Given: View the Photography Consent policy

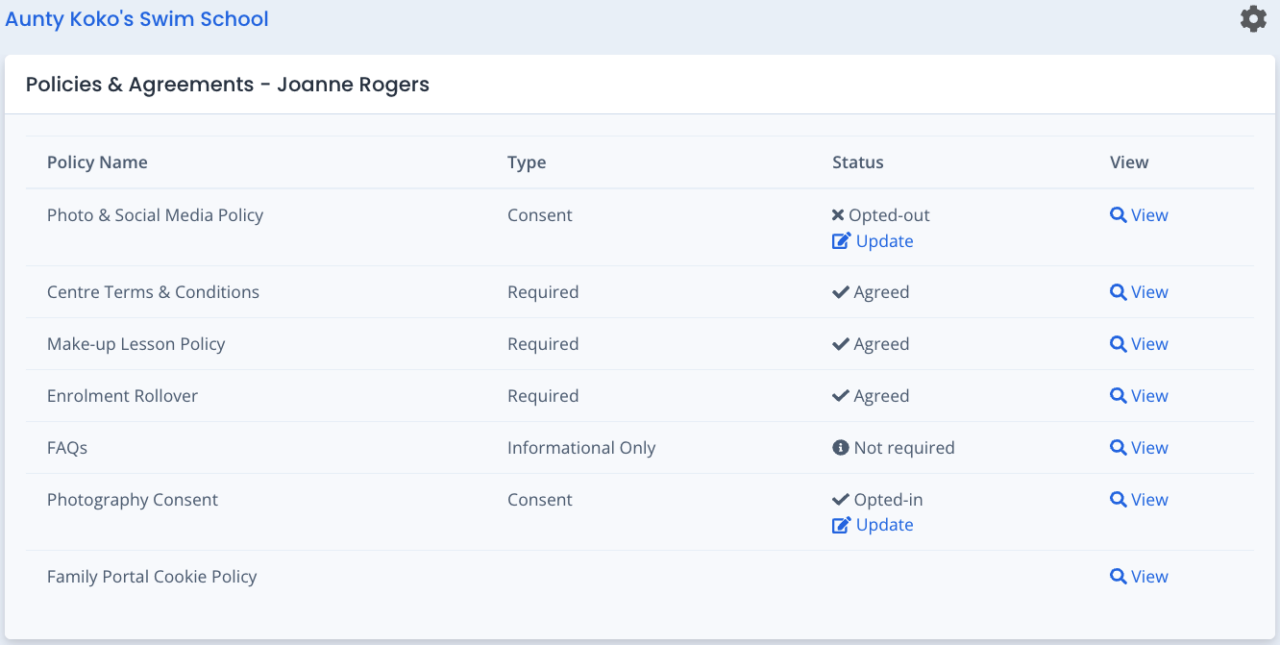Looking at the screenshot, I should 1148,500.
